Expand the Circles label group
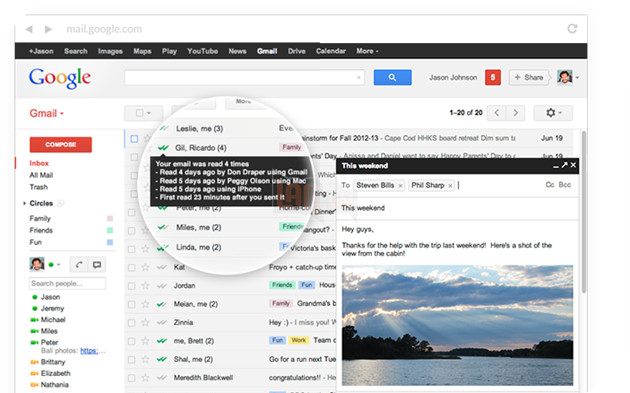 [x=25, y=203]
